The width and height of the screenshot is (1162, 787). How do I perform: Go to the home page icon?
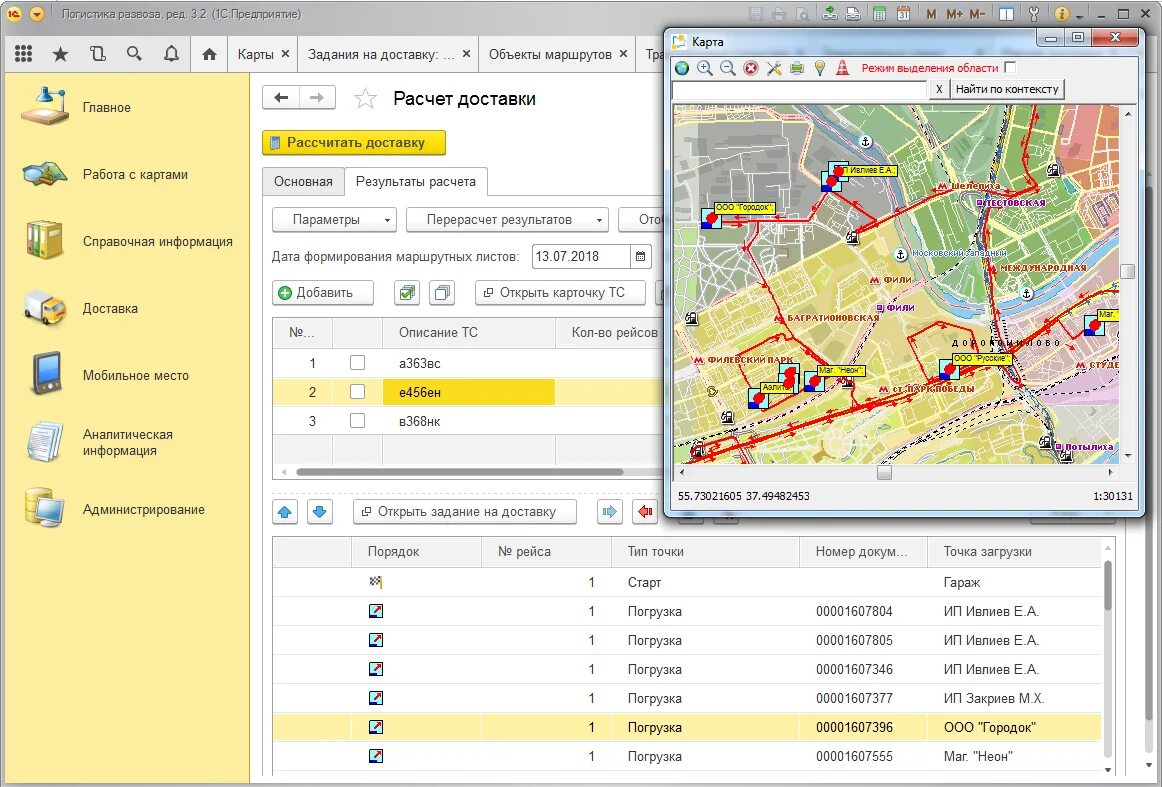209,54
